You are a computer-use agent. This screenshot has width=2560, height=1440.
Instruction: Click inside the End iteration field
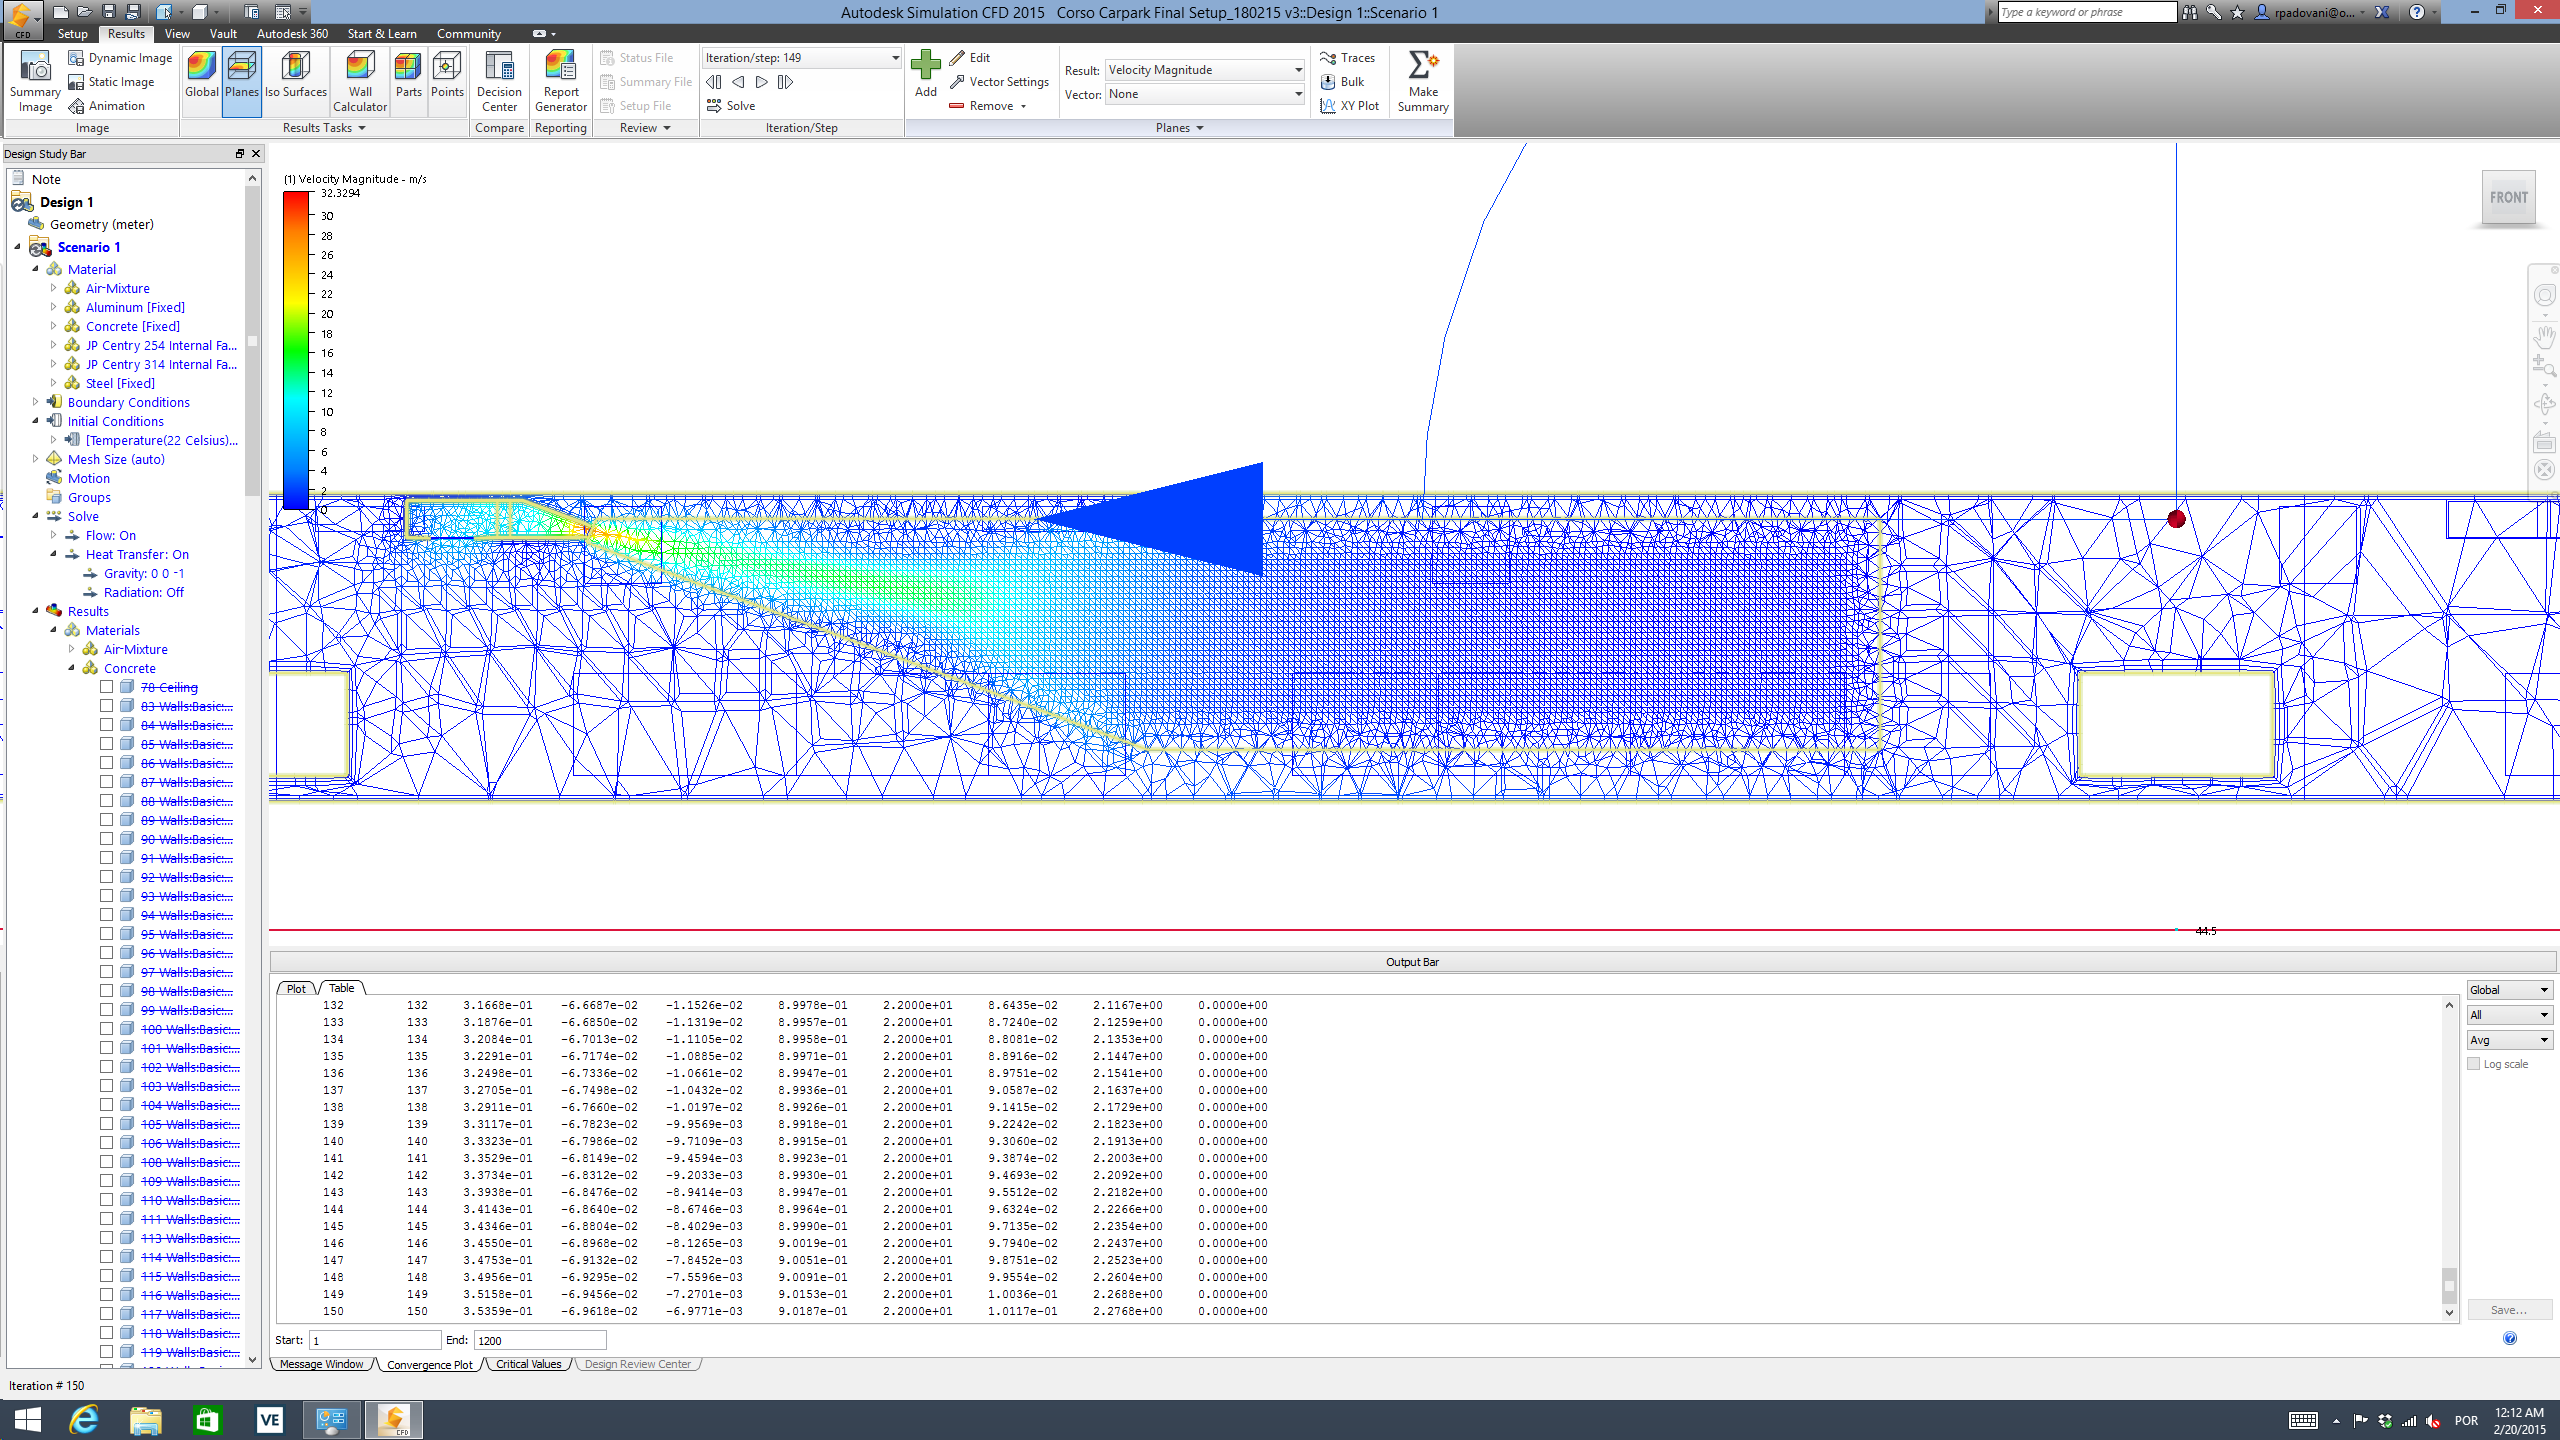pyautogui.click(x=540, y=1340)
